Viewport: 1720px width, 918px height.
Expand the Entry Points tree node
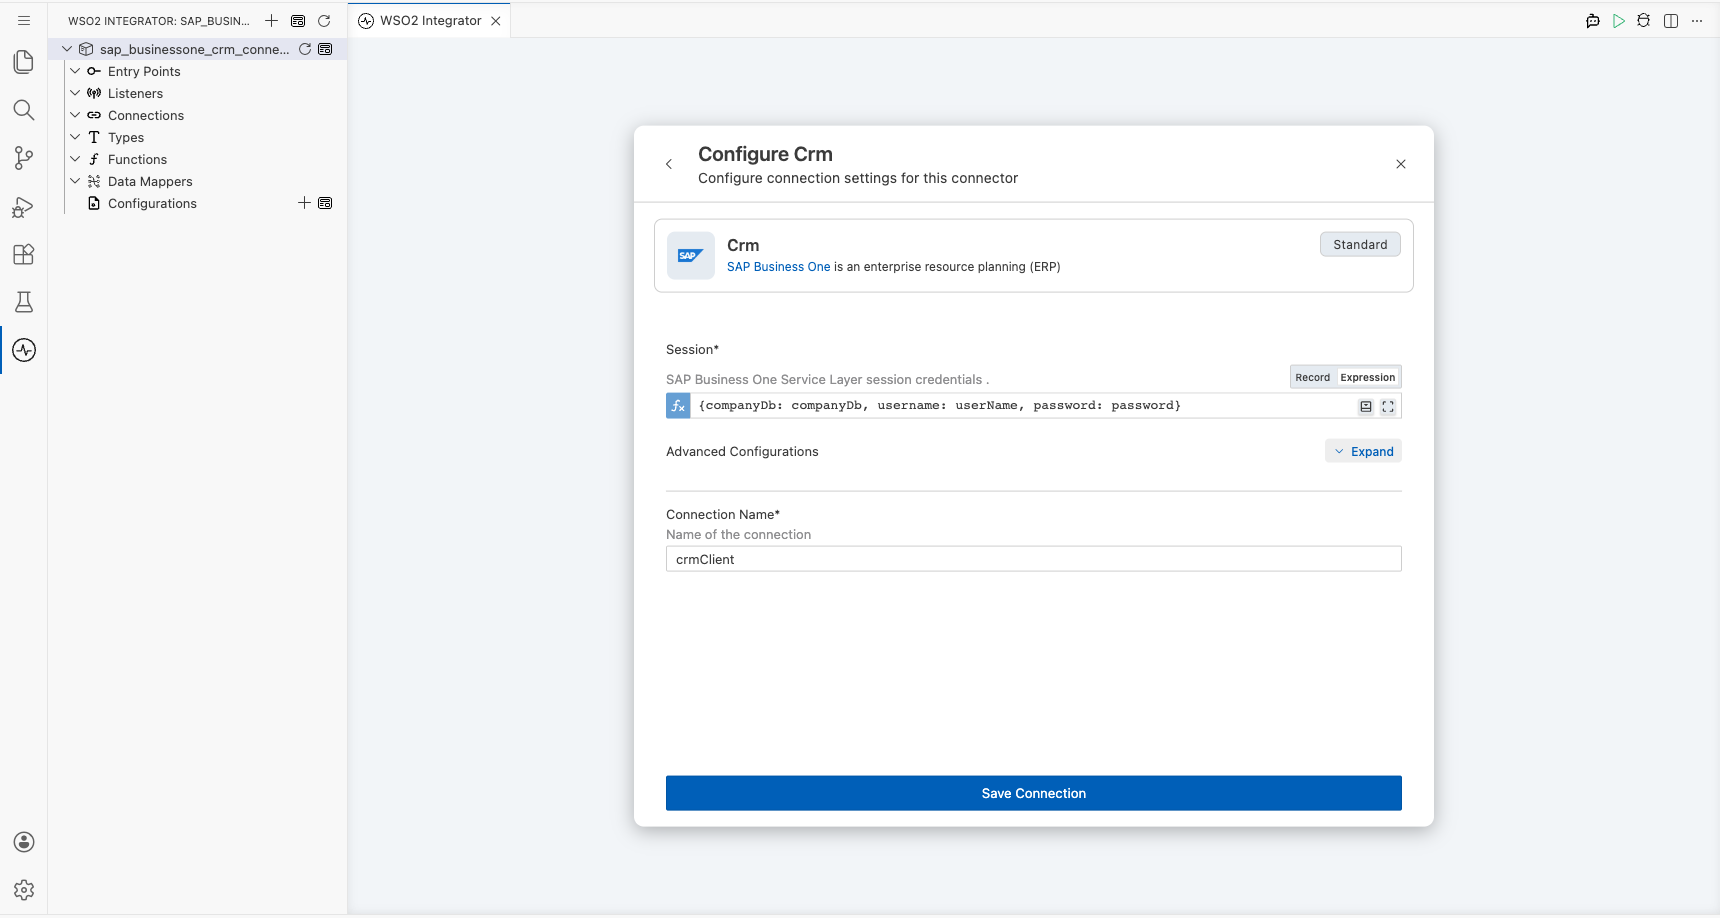pyautogui.click(x=75, y=71)
